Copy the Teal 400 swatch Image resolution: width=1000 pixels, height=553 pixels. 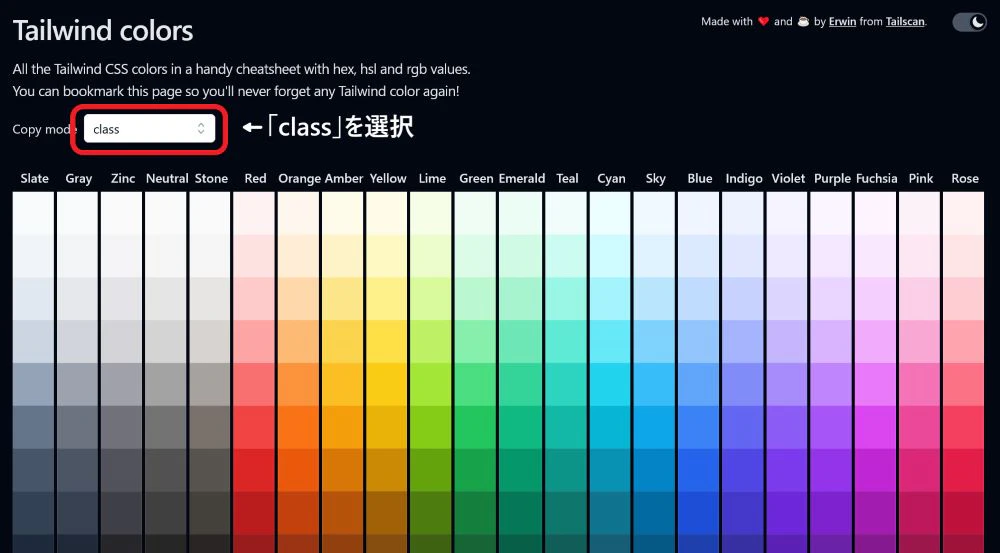pos(564,384)
